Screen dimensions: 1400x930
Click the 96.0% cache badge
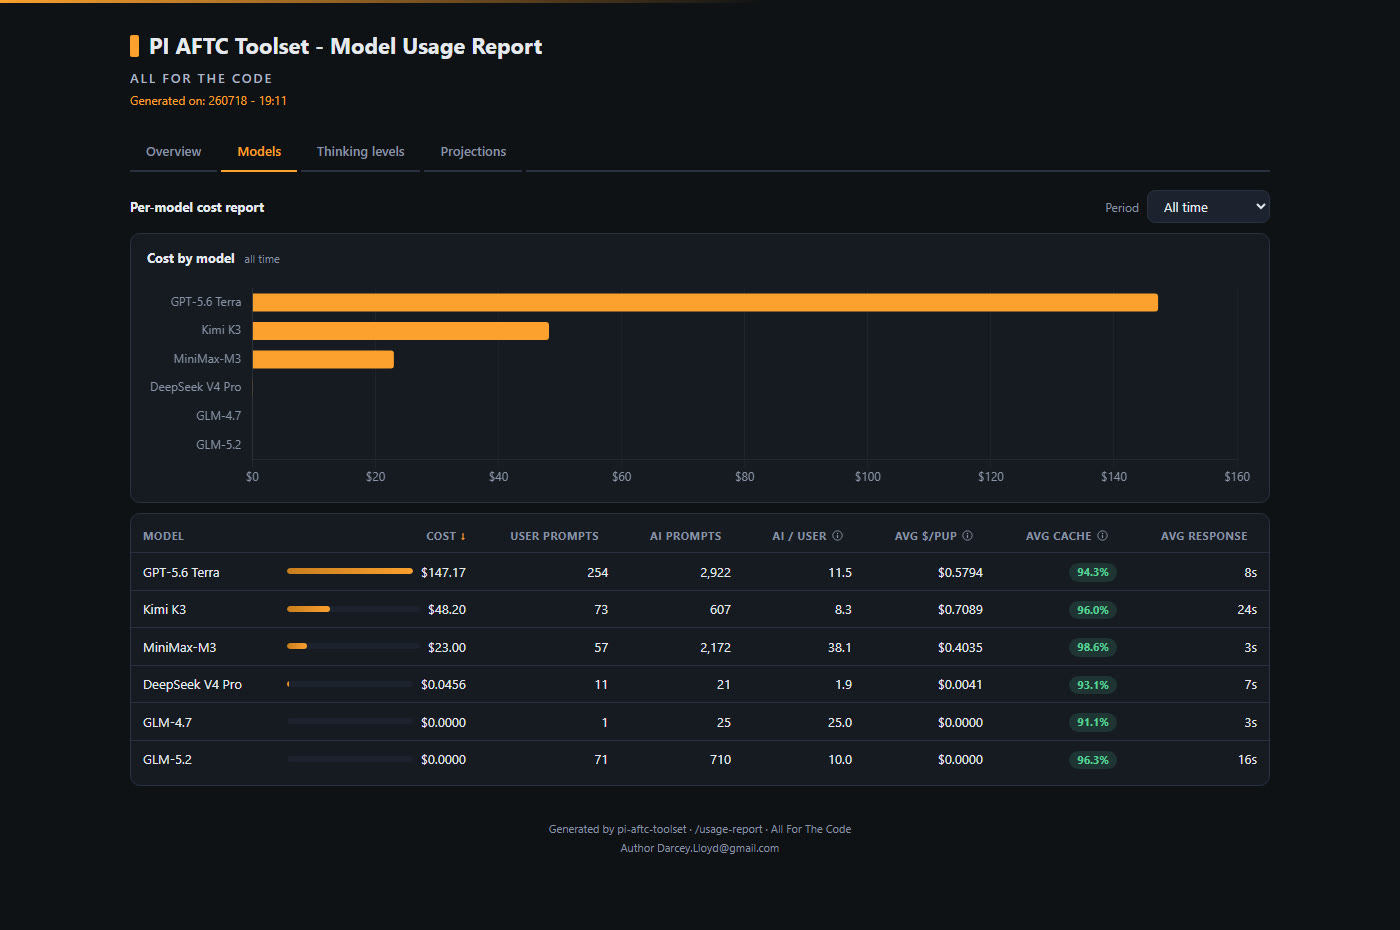coord(1093,610)
